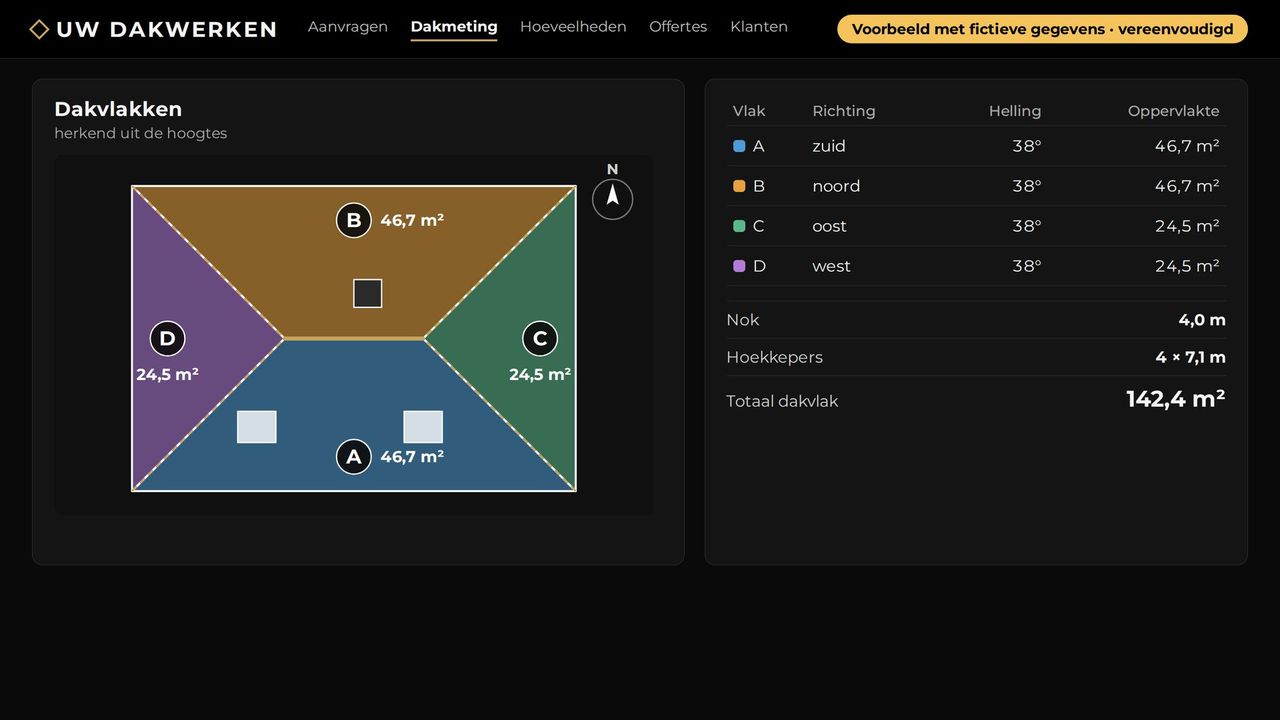The image size is (1280, 720).
Task: Open the Aanvragen tab
Action: pyautogui.click(x=348, y=27)
